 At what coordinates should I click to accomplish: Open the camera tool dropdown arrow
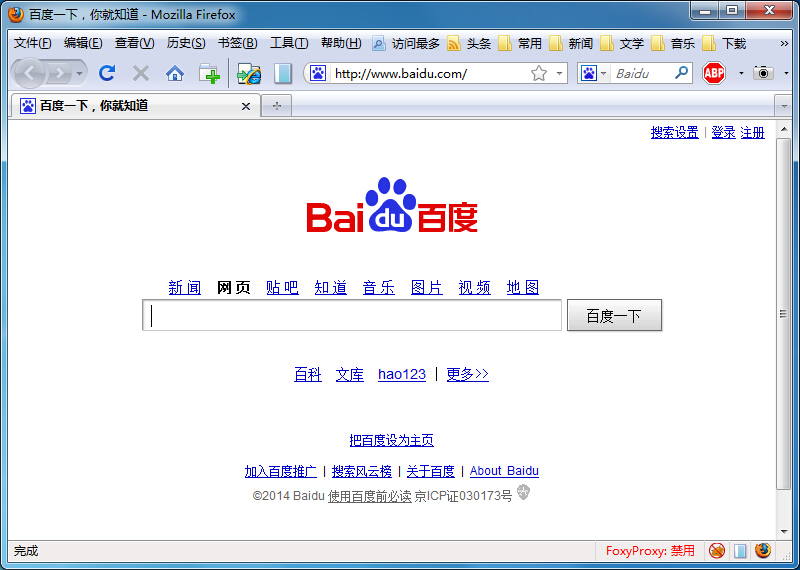[786, 73]
